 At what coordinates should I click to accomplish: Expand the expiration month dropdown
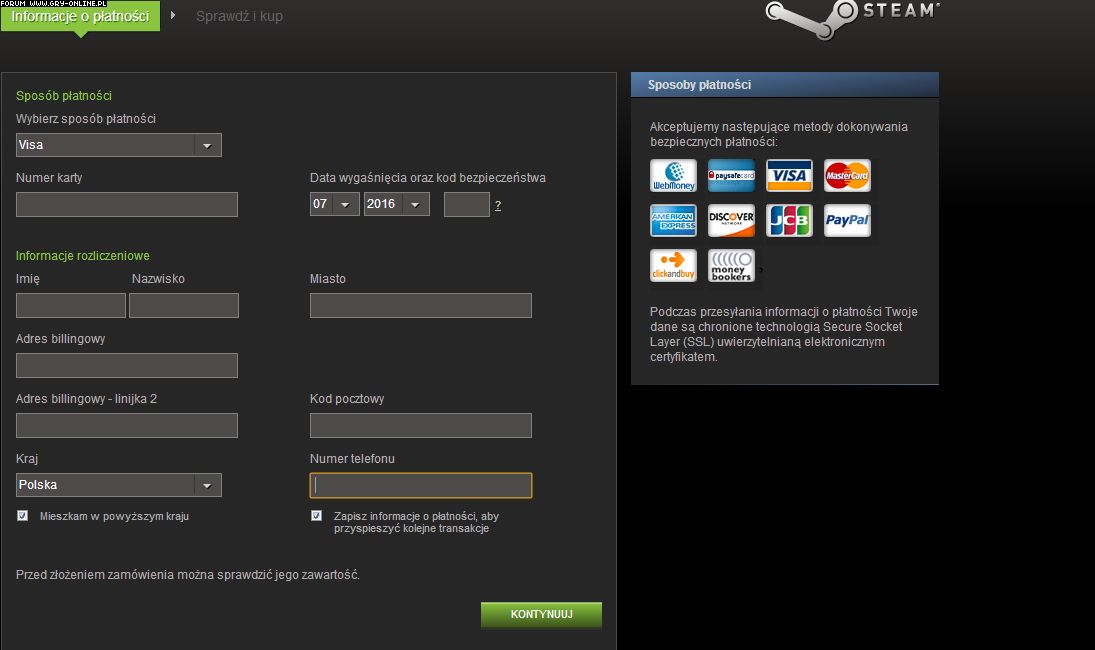click(334, 204)
